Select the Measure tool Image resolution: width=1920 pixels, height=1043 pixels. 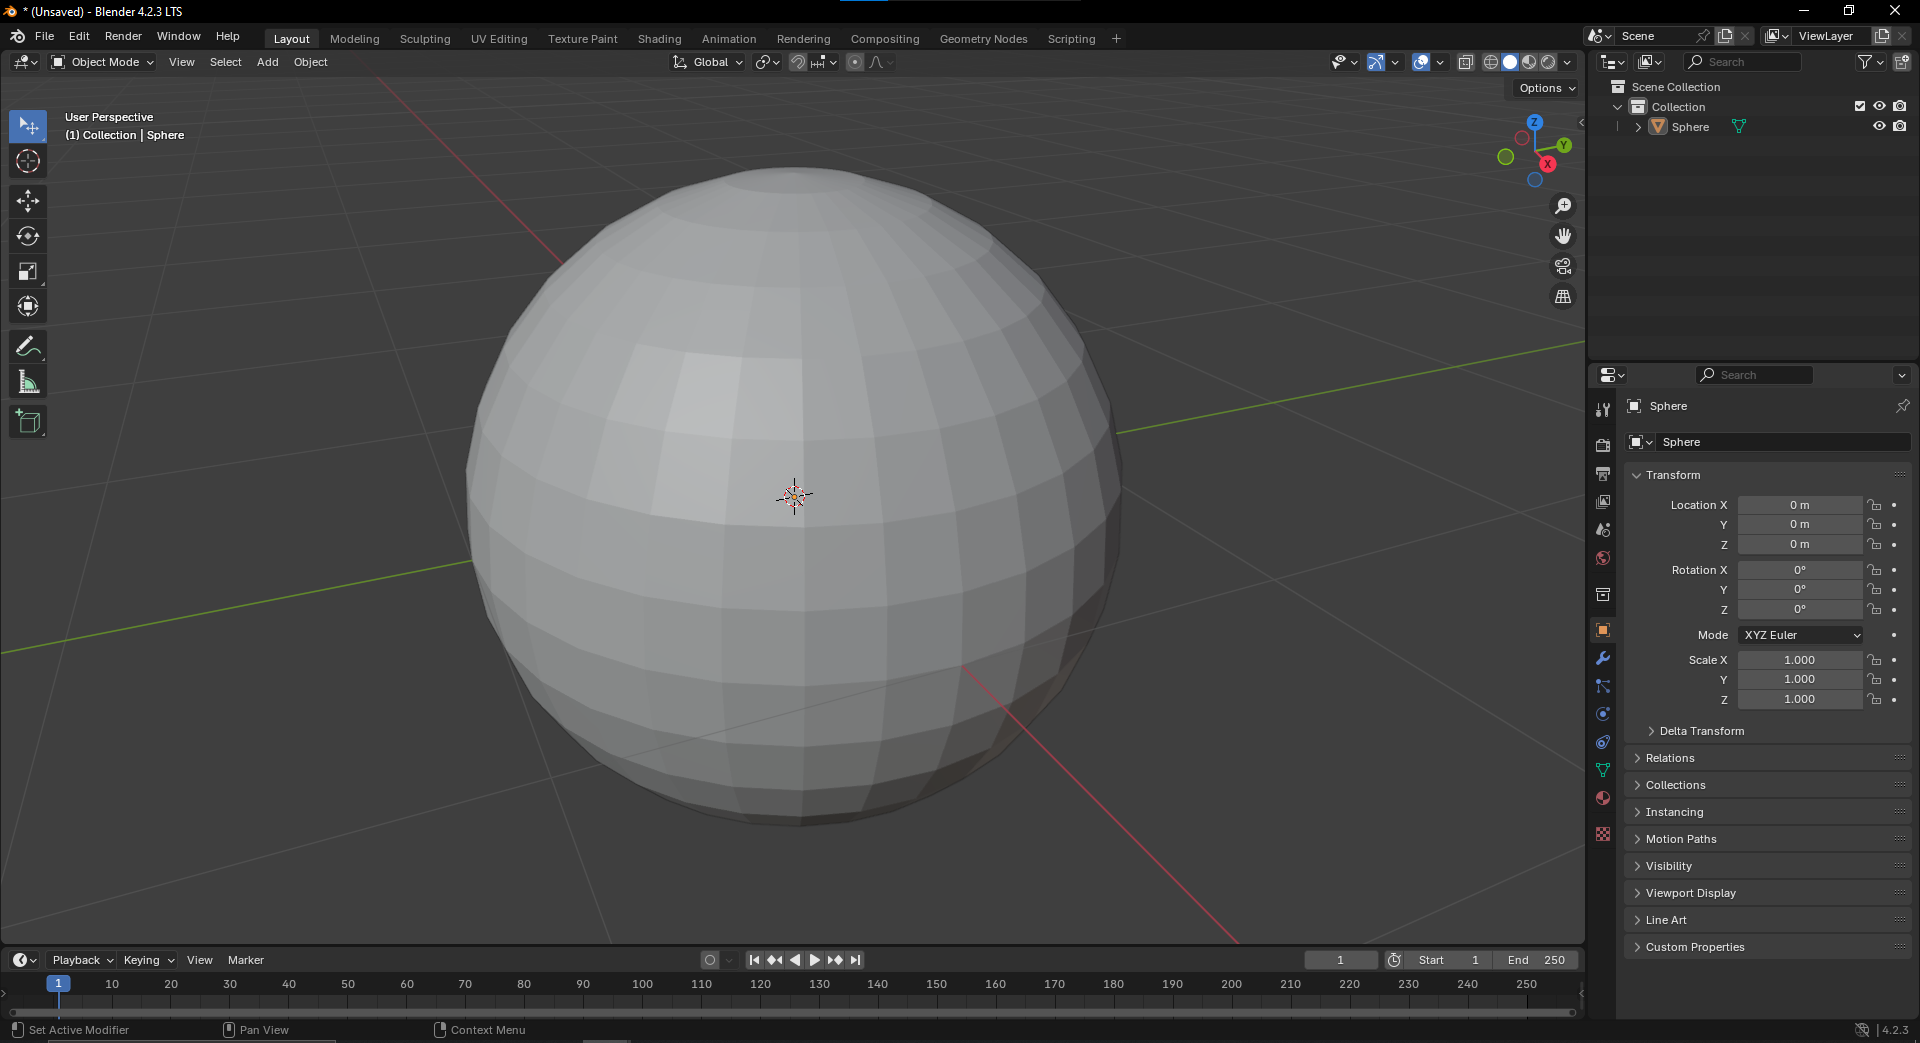(x=28, y=381)
